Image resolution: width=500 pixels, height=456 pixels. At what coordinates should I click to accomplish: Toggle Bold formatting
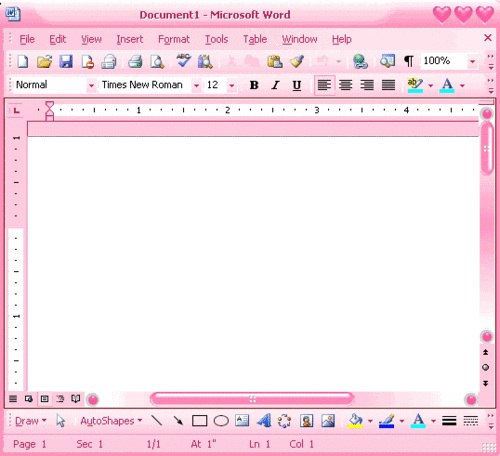(254, 85)
